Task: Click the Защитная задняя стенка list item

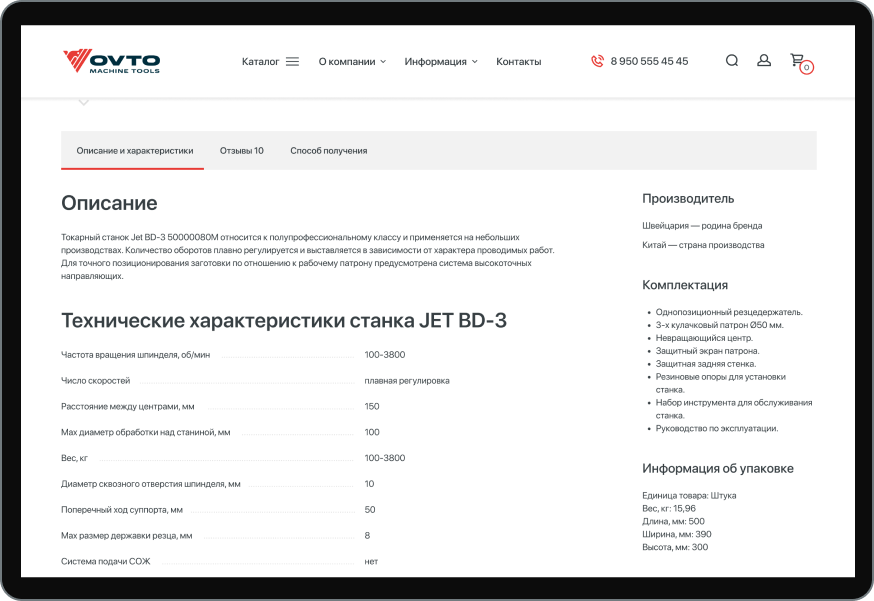Action: [706, 363]
